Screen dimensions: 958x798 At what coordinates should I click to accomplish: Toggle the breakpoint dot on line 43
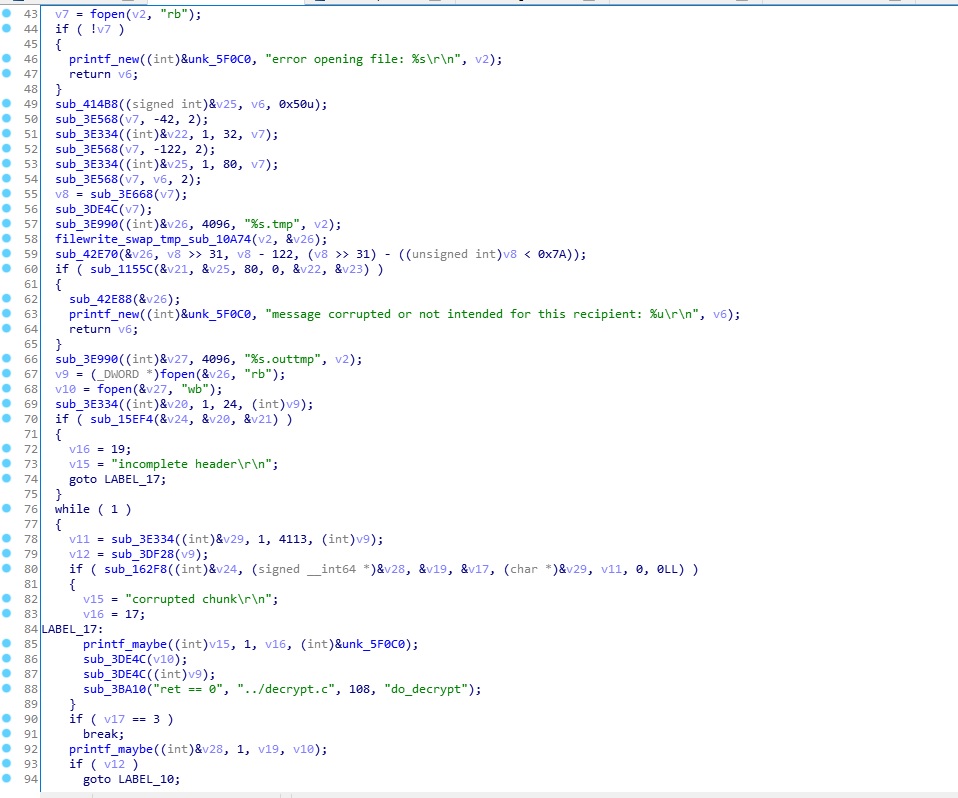[9, 14]
